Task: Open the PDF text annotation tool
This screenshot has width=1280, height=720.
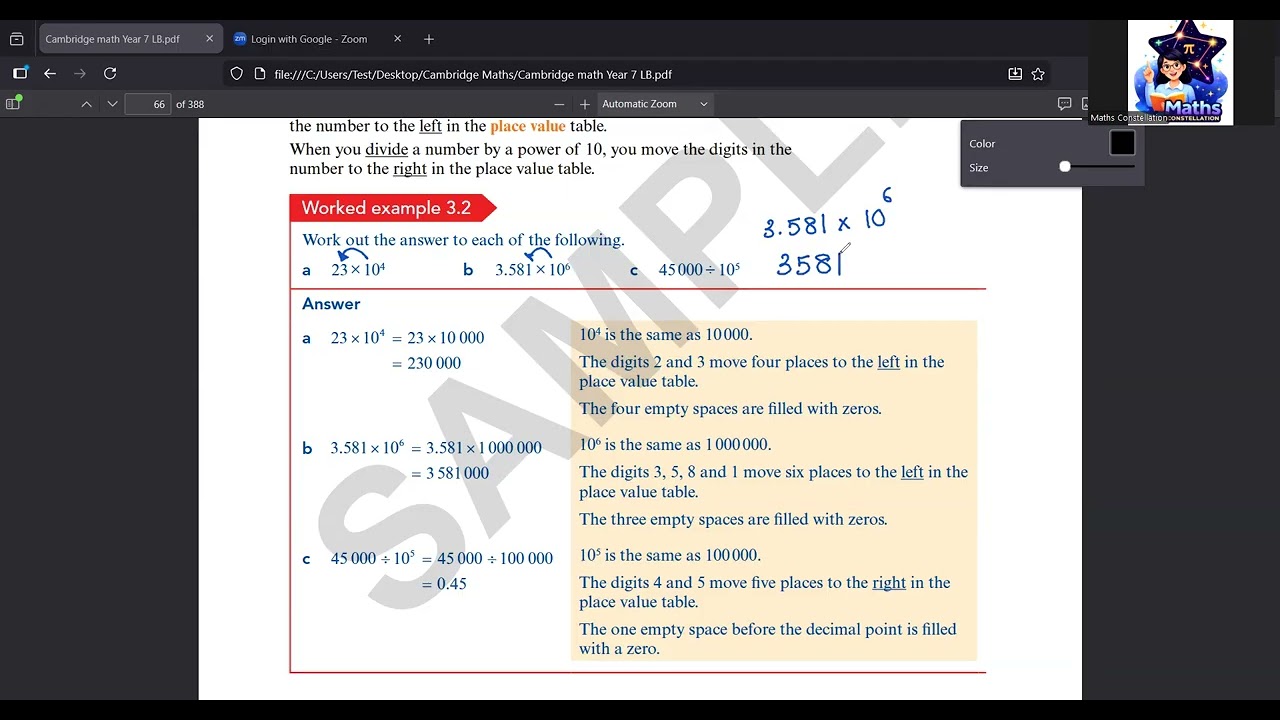Action: 1064,104
